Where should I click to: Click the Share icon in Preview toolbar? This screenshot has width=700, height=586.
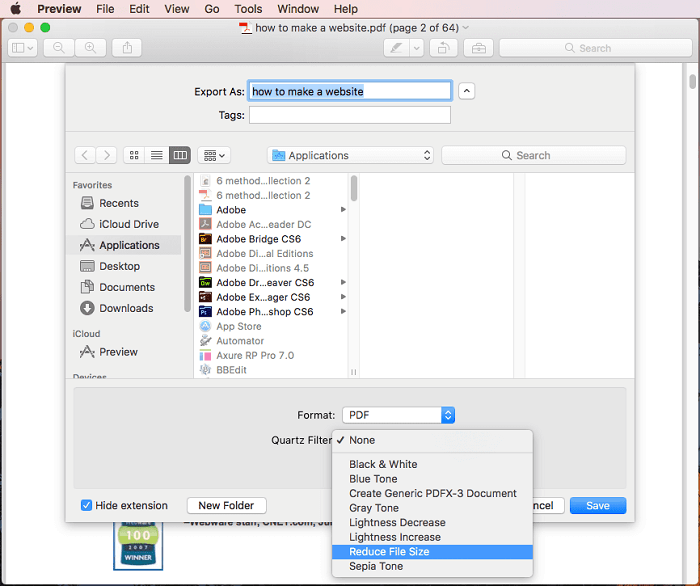pyautogui.click(x=127, y=48)
